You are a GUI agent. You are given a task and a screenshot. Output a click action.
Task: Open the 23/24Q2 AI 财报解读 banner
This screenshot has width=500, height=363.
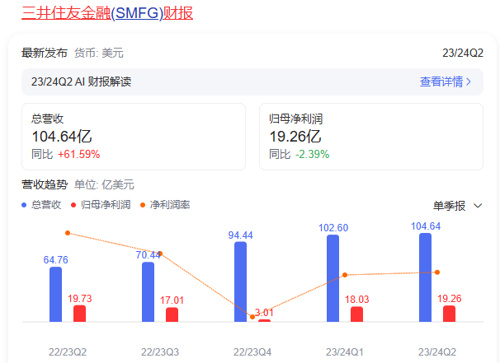(252, 82)
